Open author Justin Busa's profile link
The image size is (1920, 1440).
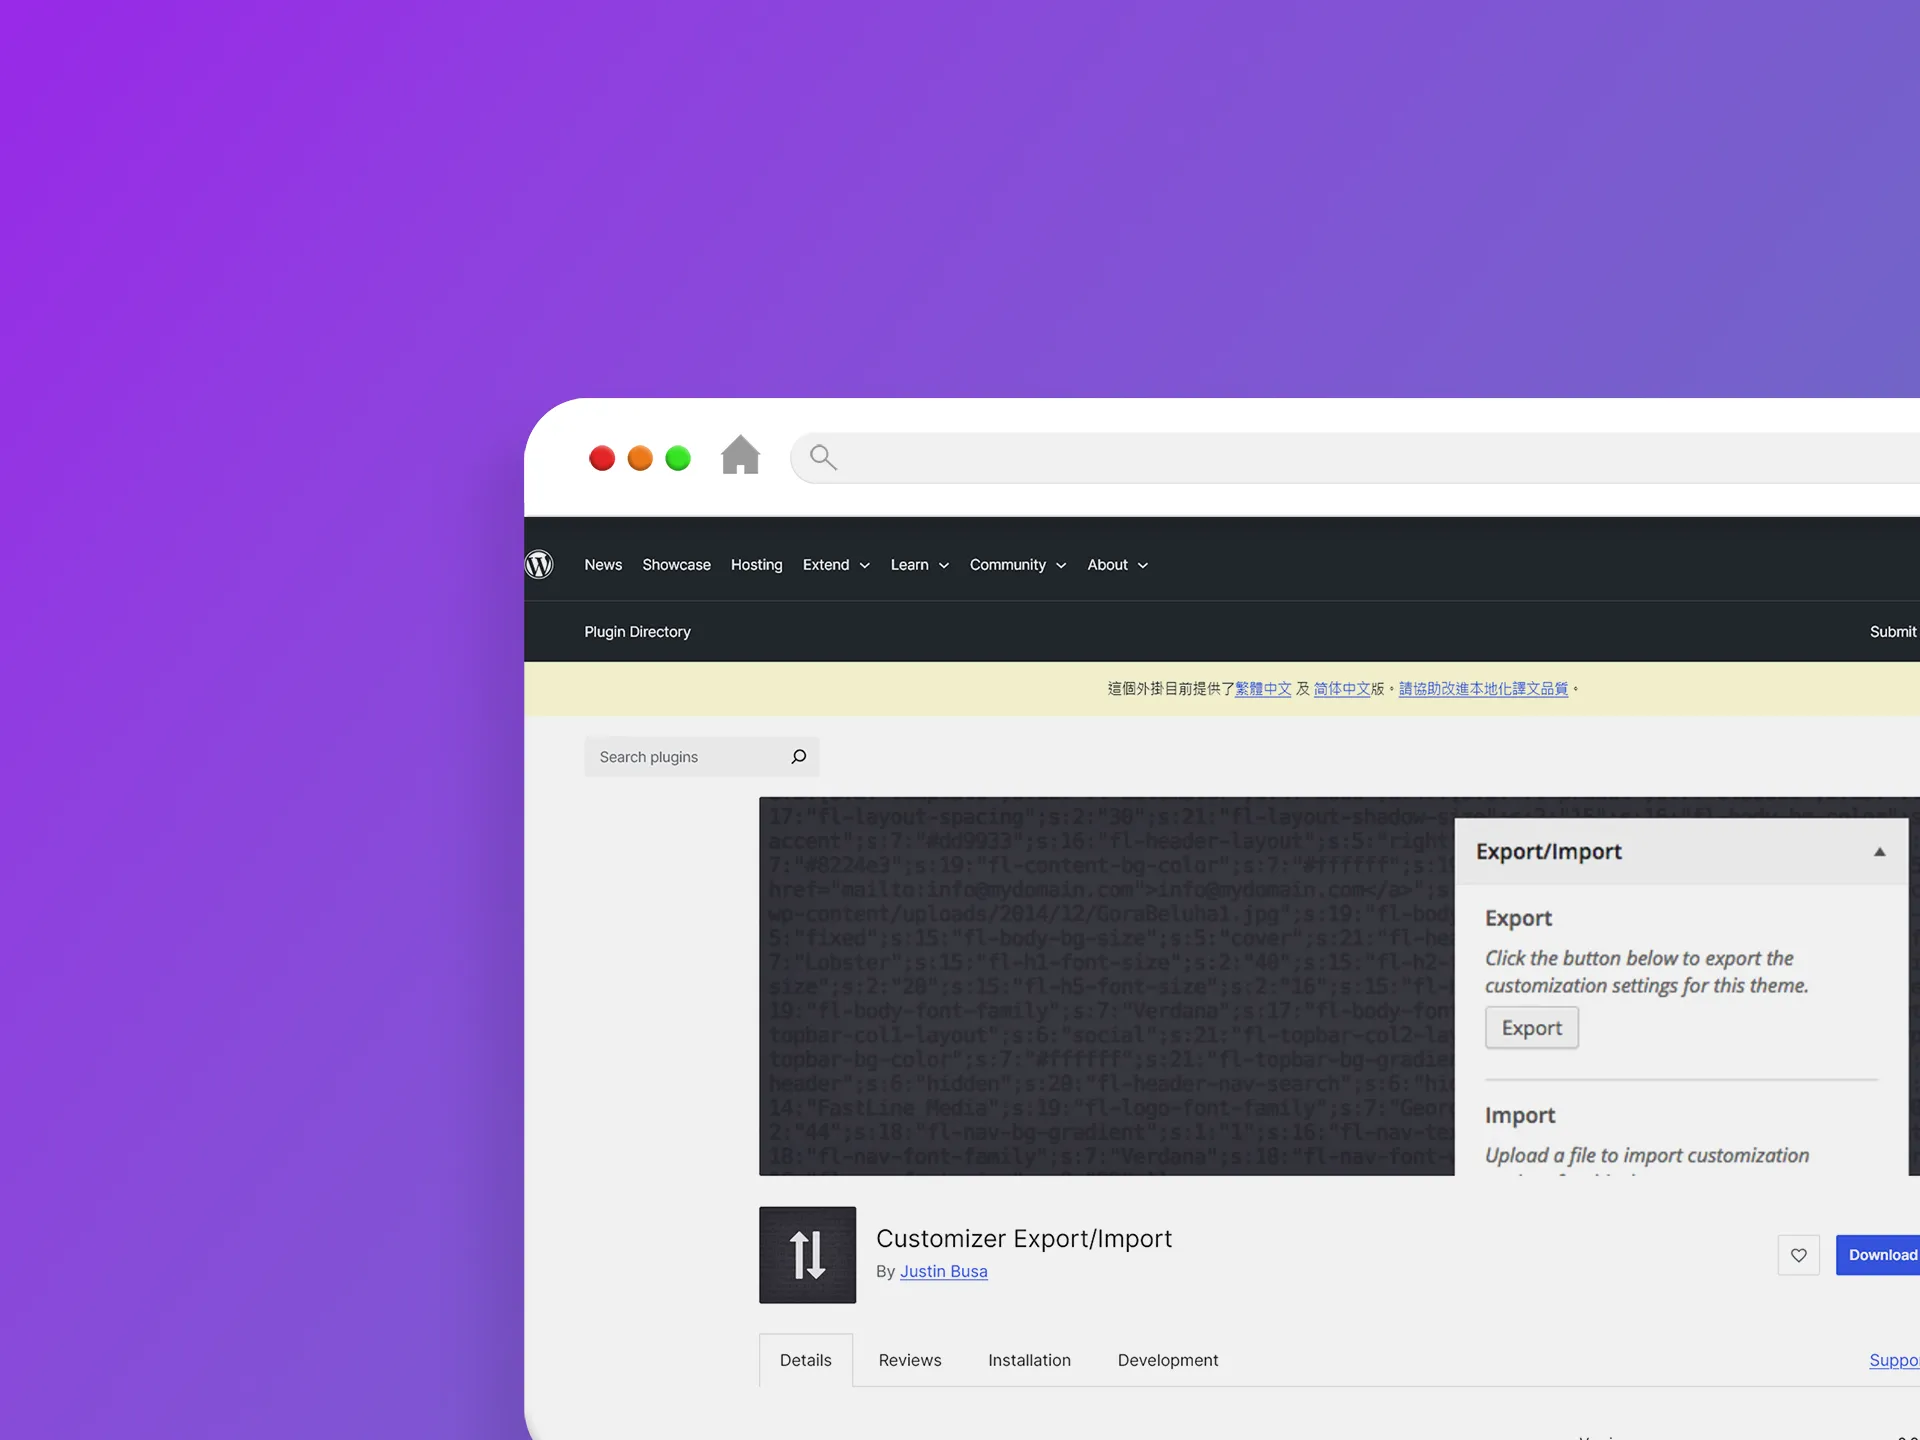[943, 1271]
